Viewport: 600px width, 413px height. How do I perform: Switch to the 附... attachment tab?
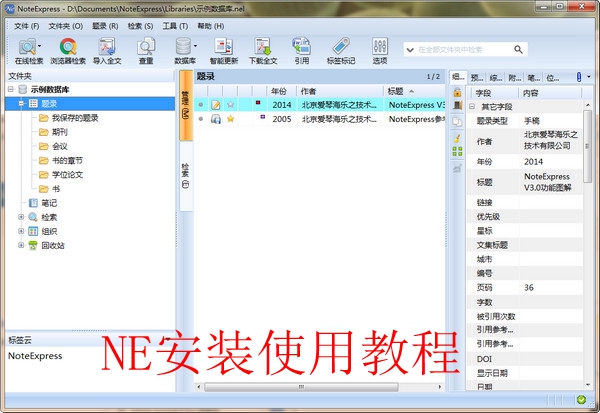tap(515, 77)
